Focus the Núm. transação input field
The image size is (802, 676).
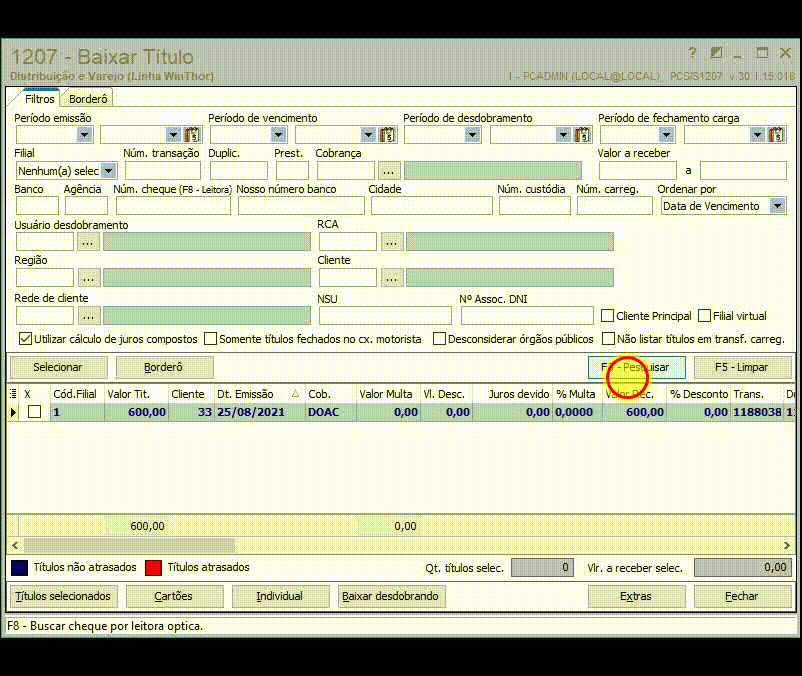click(163, 171)
